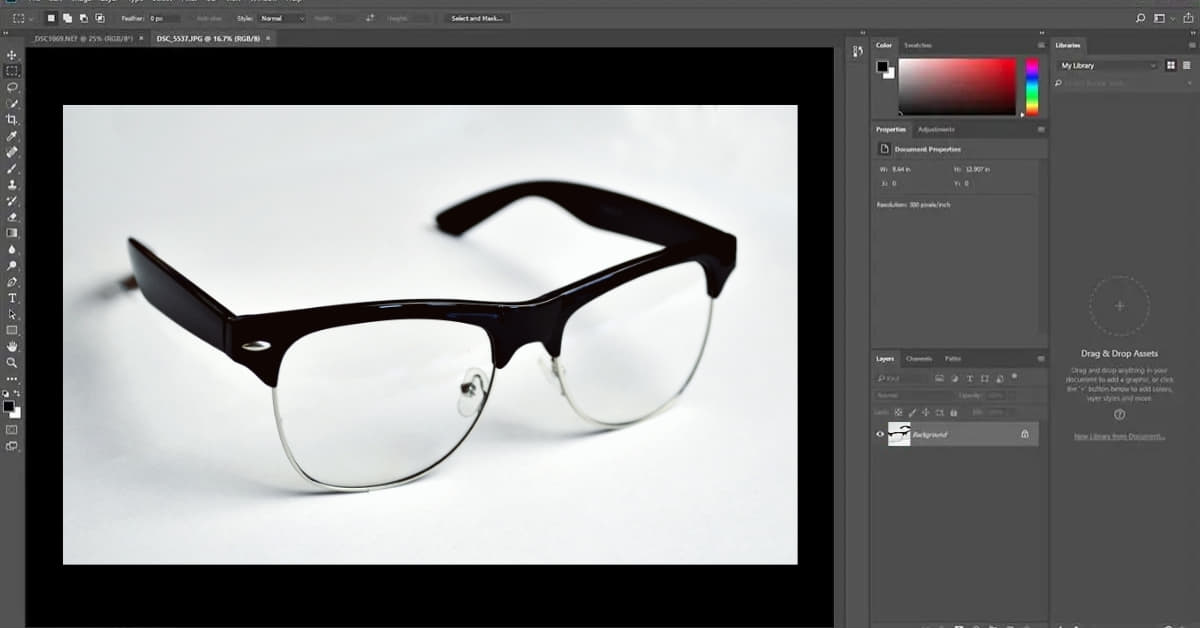Open the Edit Toolbar three-dots button
Screen dimensions: 1200x628
pos(12,378)
